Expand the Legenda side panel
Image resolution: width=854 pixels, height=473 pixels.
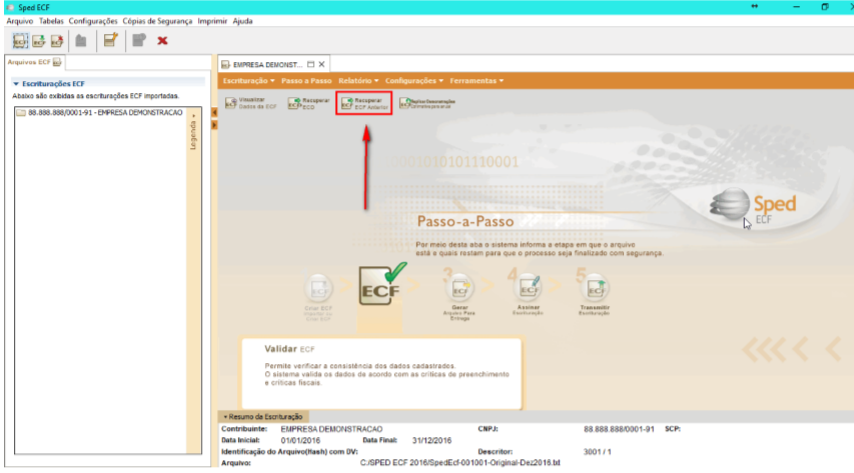coord(193,132)
